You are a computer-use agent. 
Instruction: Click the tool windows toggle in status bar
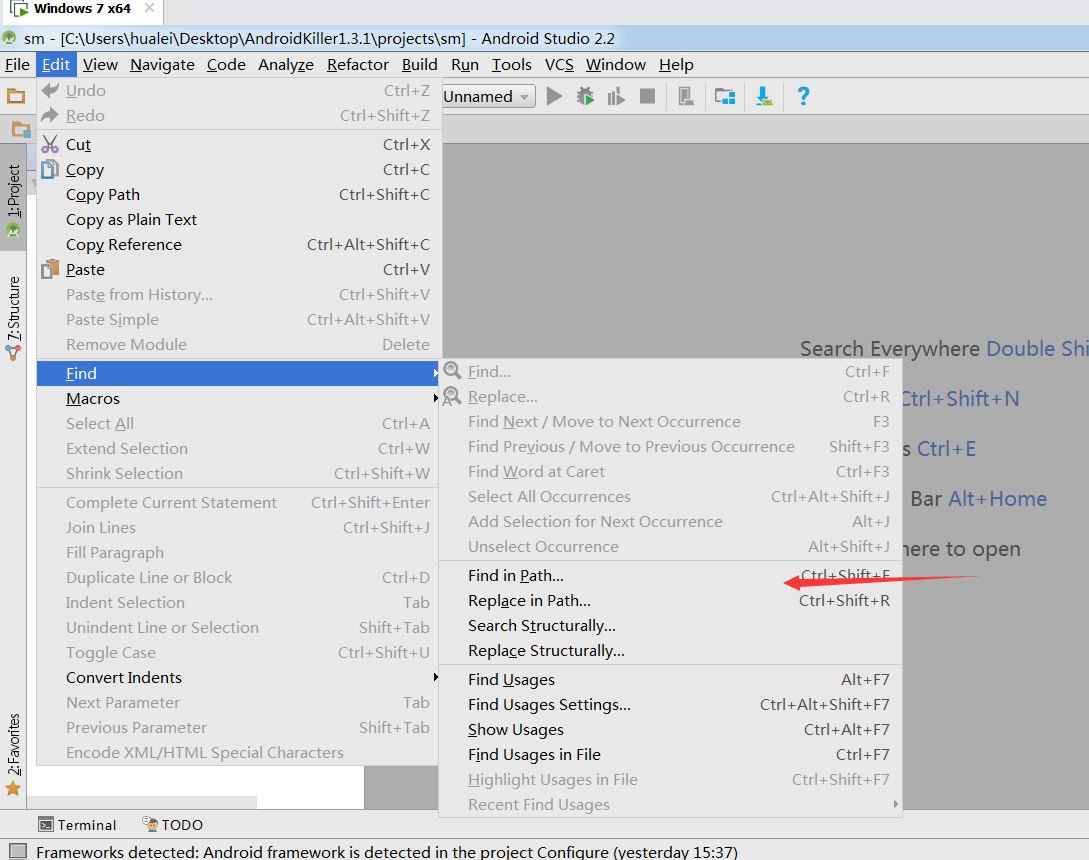[18, 851]
